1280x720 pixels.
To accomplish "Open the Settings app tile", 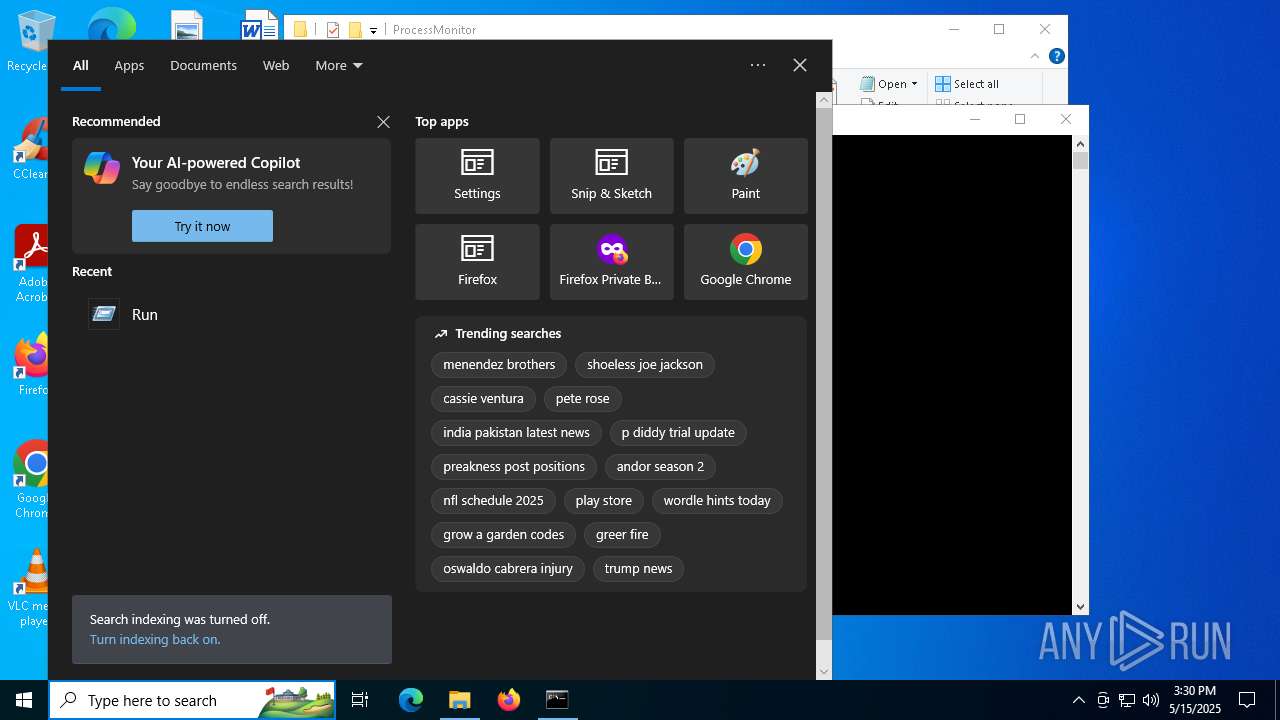I will (477, 176).
